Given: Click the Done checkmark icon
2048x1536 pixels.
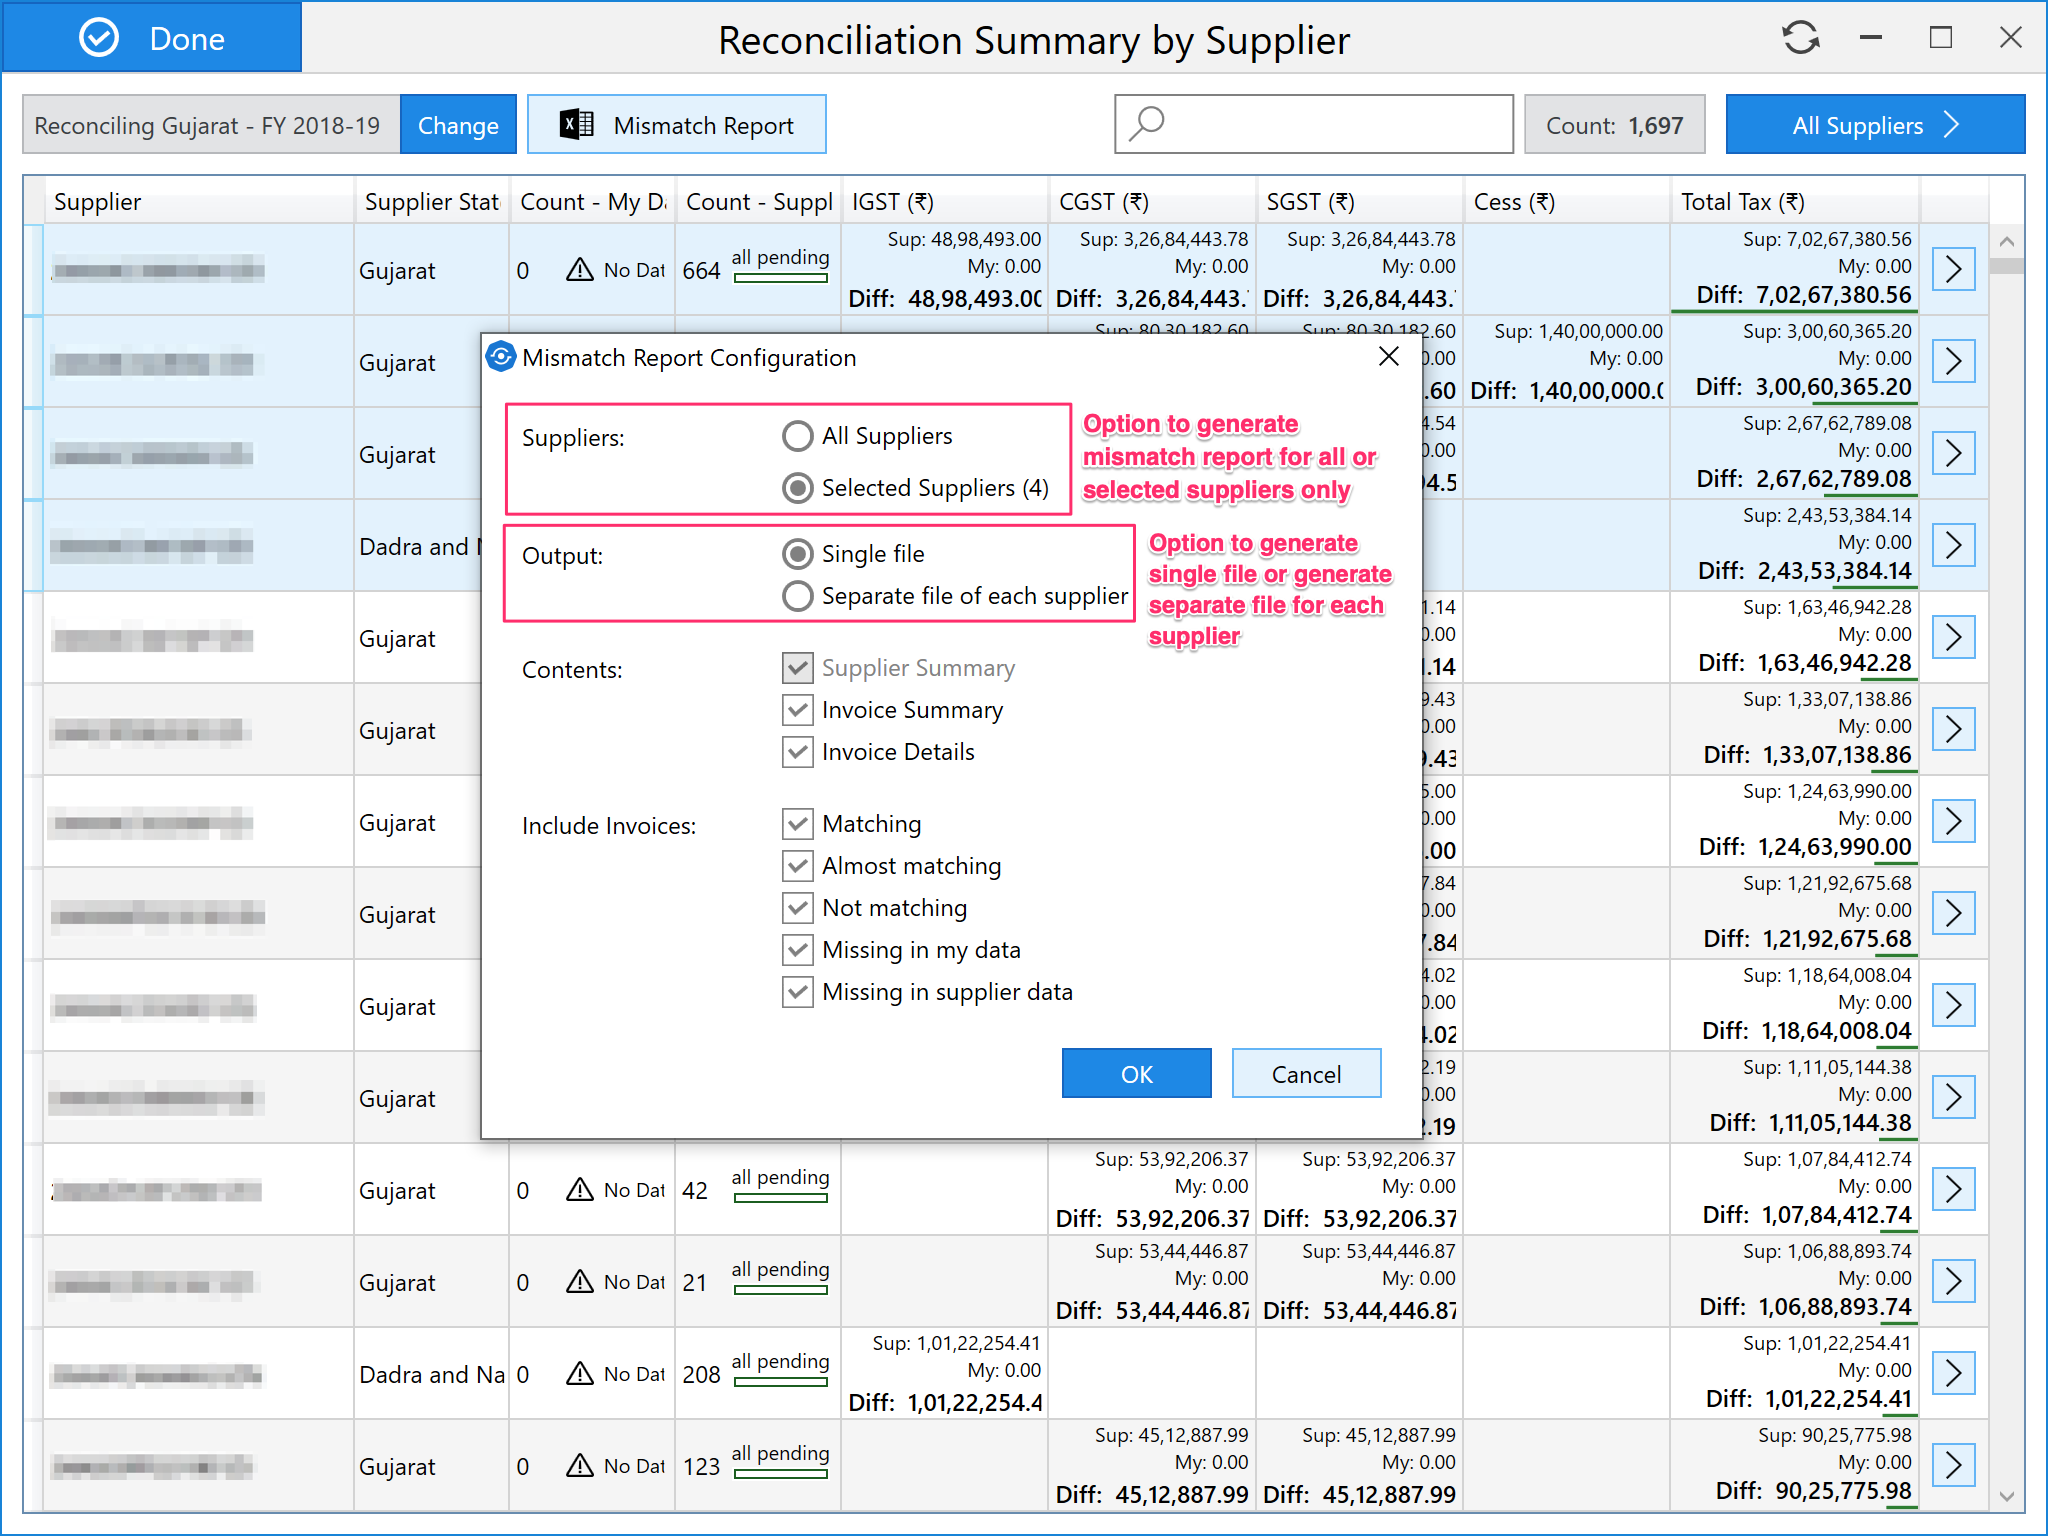Looking at the screenshot, I should point(99,38).
